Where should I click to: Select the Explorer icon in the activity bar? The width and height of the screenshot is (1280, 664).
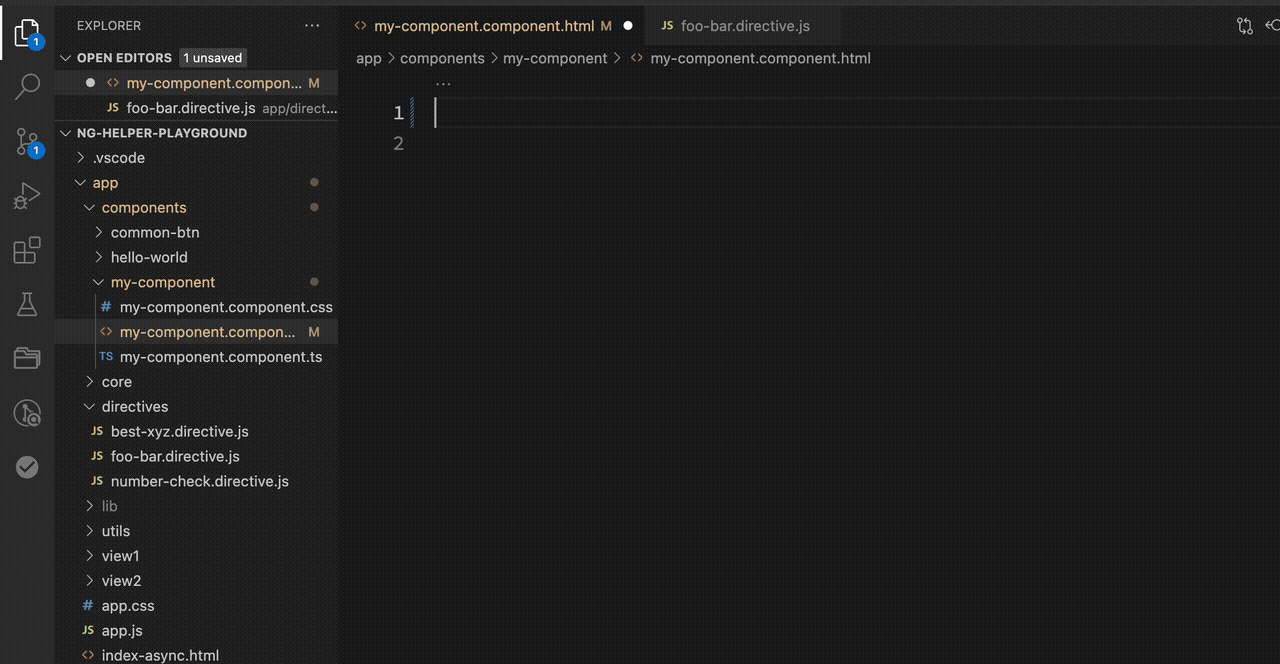[x=27, y=32]
